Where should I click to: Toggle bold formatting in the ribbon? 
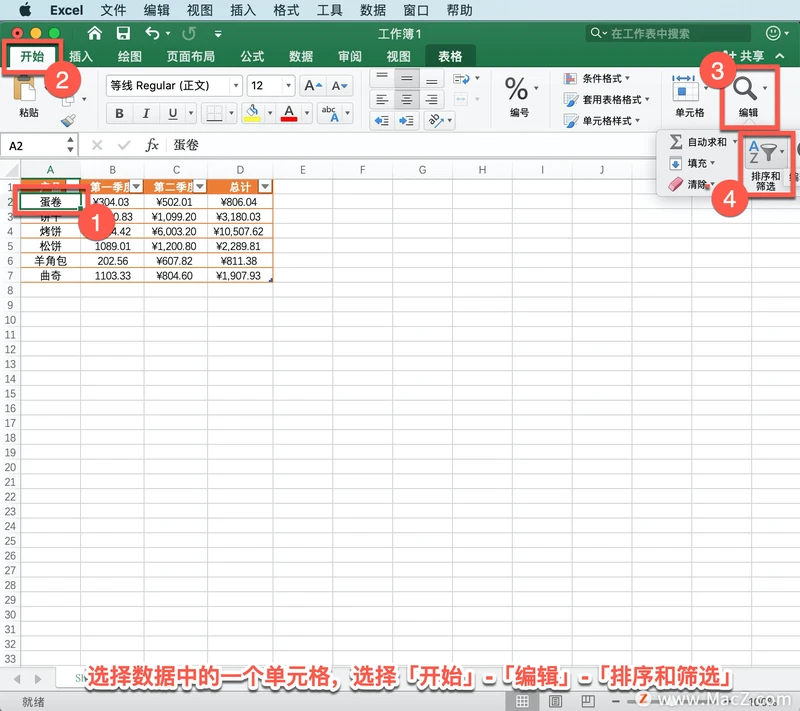point(121,113)
